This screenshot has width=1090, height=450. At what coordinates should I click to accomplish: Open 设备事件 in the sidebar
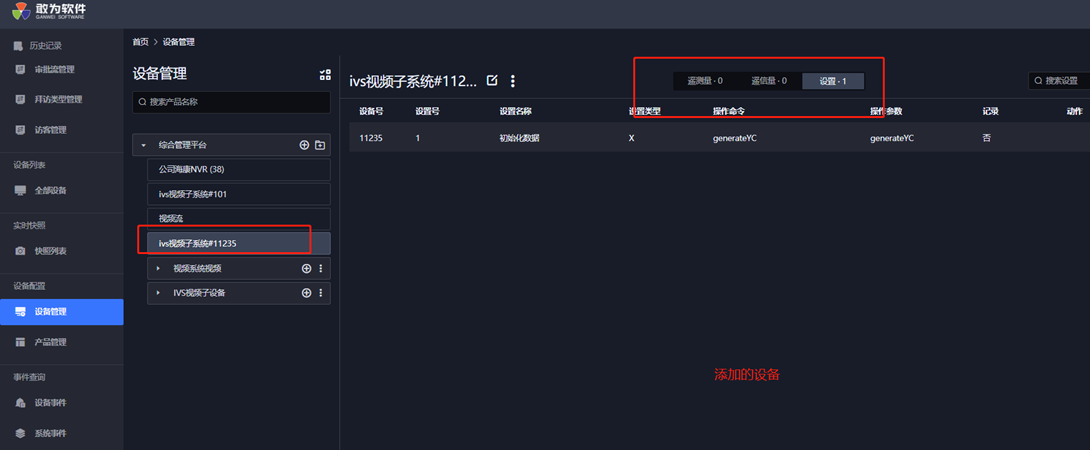point(50,403)
